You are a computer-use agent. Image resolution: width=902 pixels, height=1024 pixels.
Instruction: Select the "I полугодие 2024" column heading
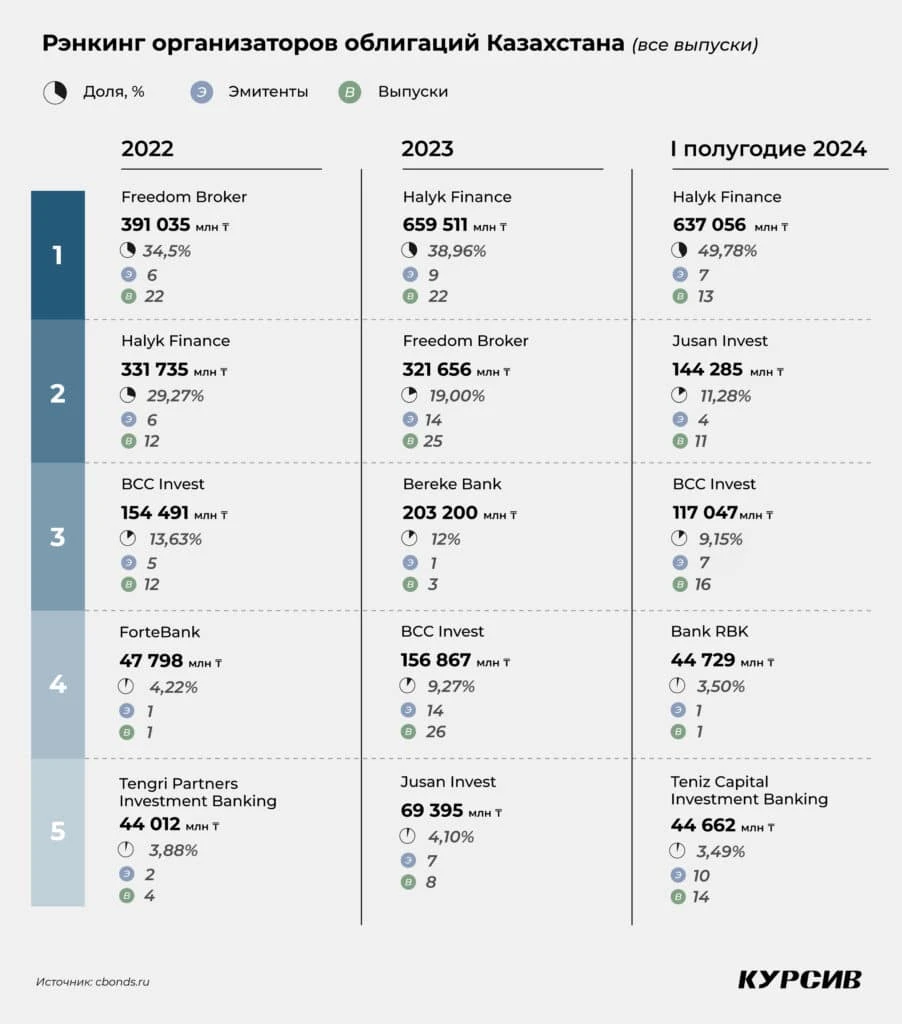click(x=768, y=149)
